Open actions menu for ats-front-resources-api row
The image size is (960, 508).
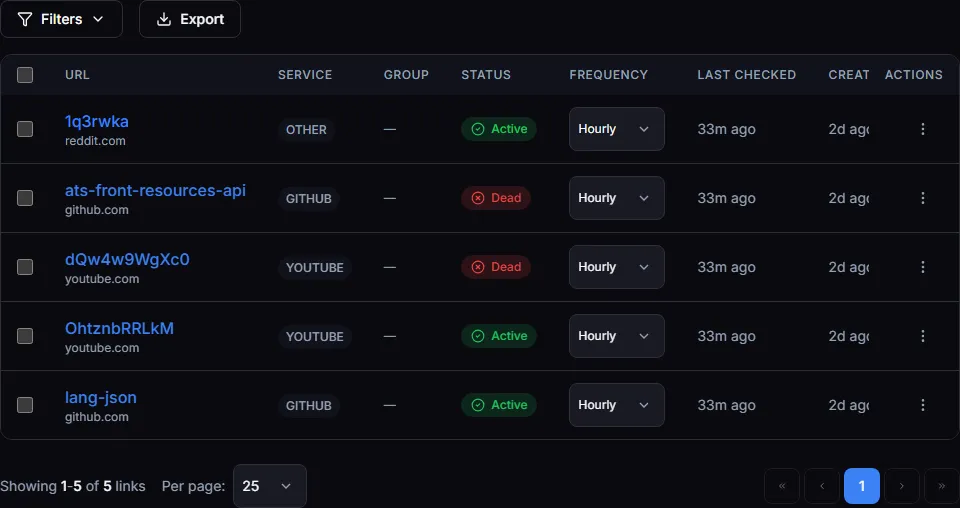922,198
